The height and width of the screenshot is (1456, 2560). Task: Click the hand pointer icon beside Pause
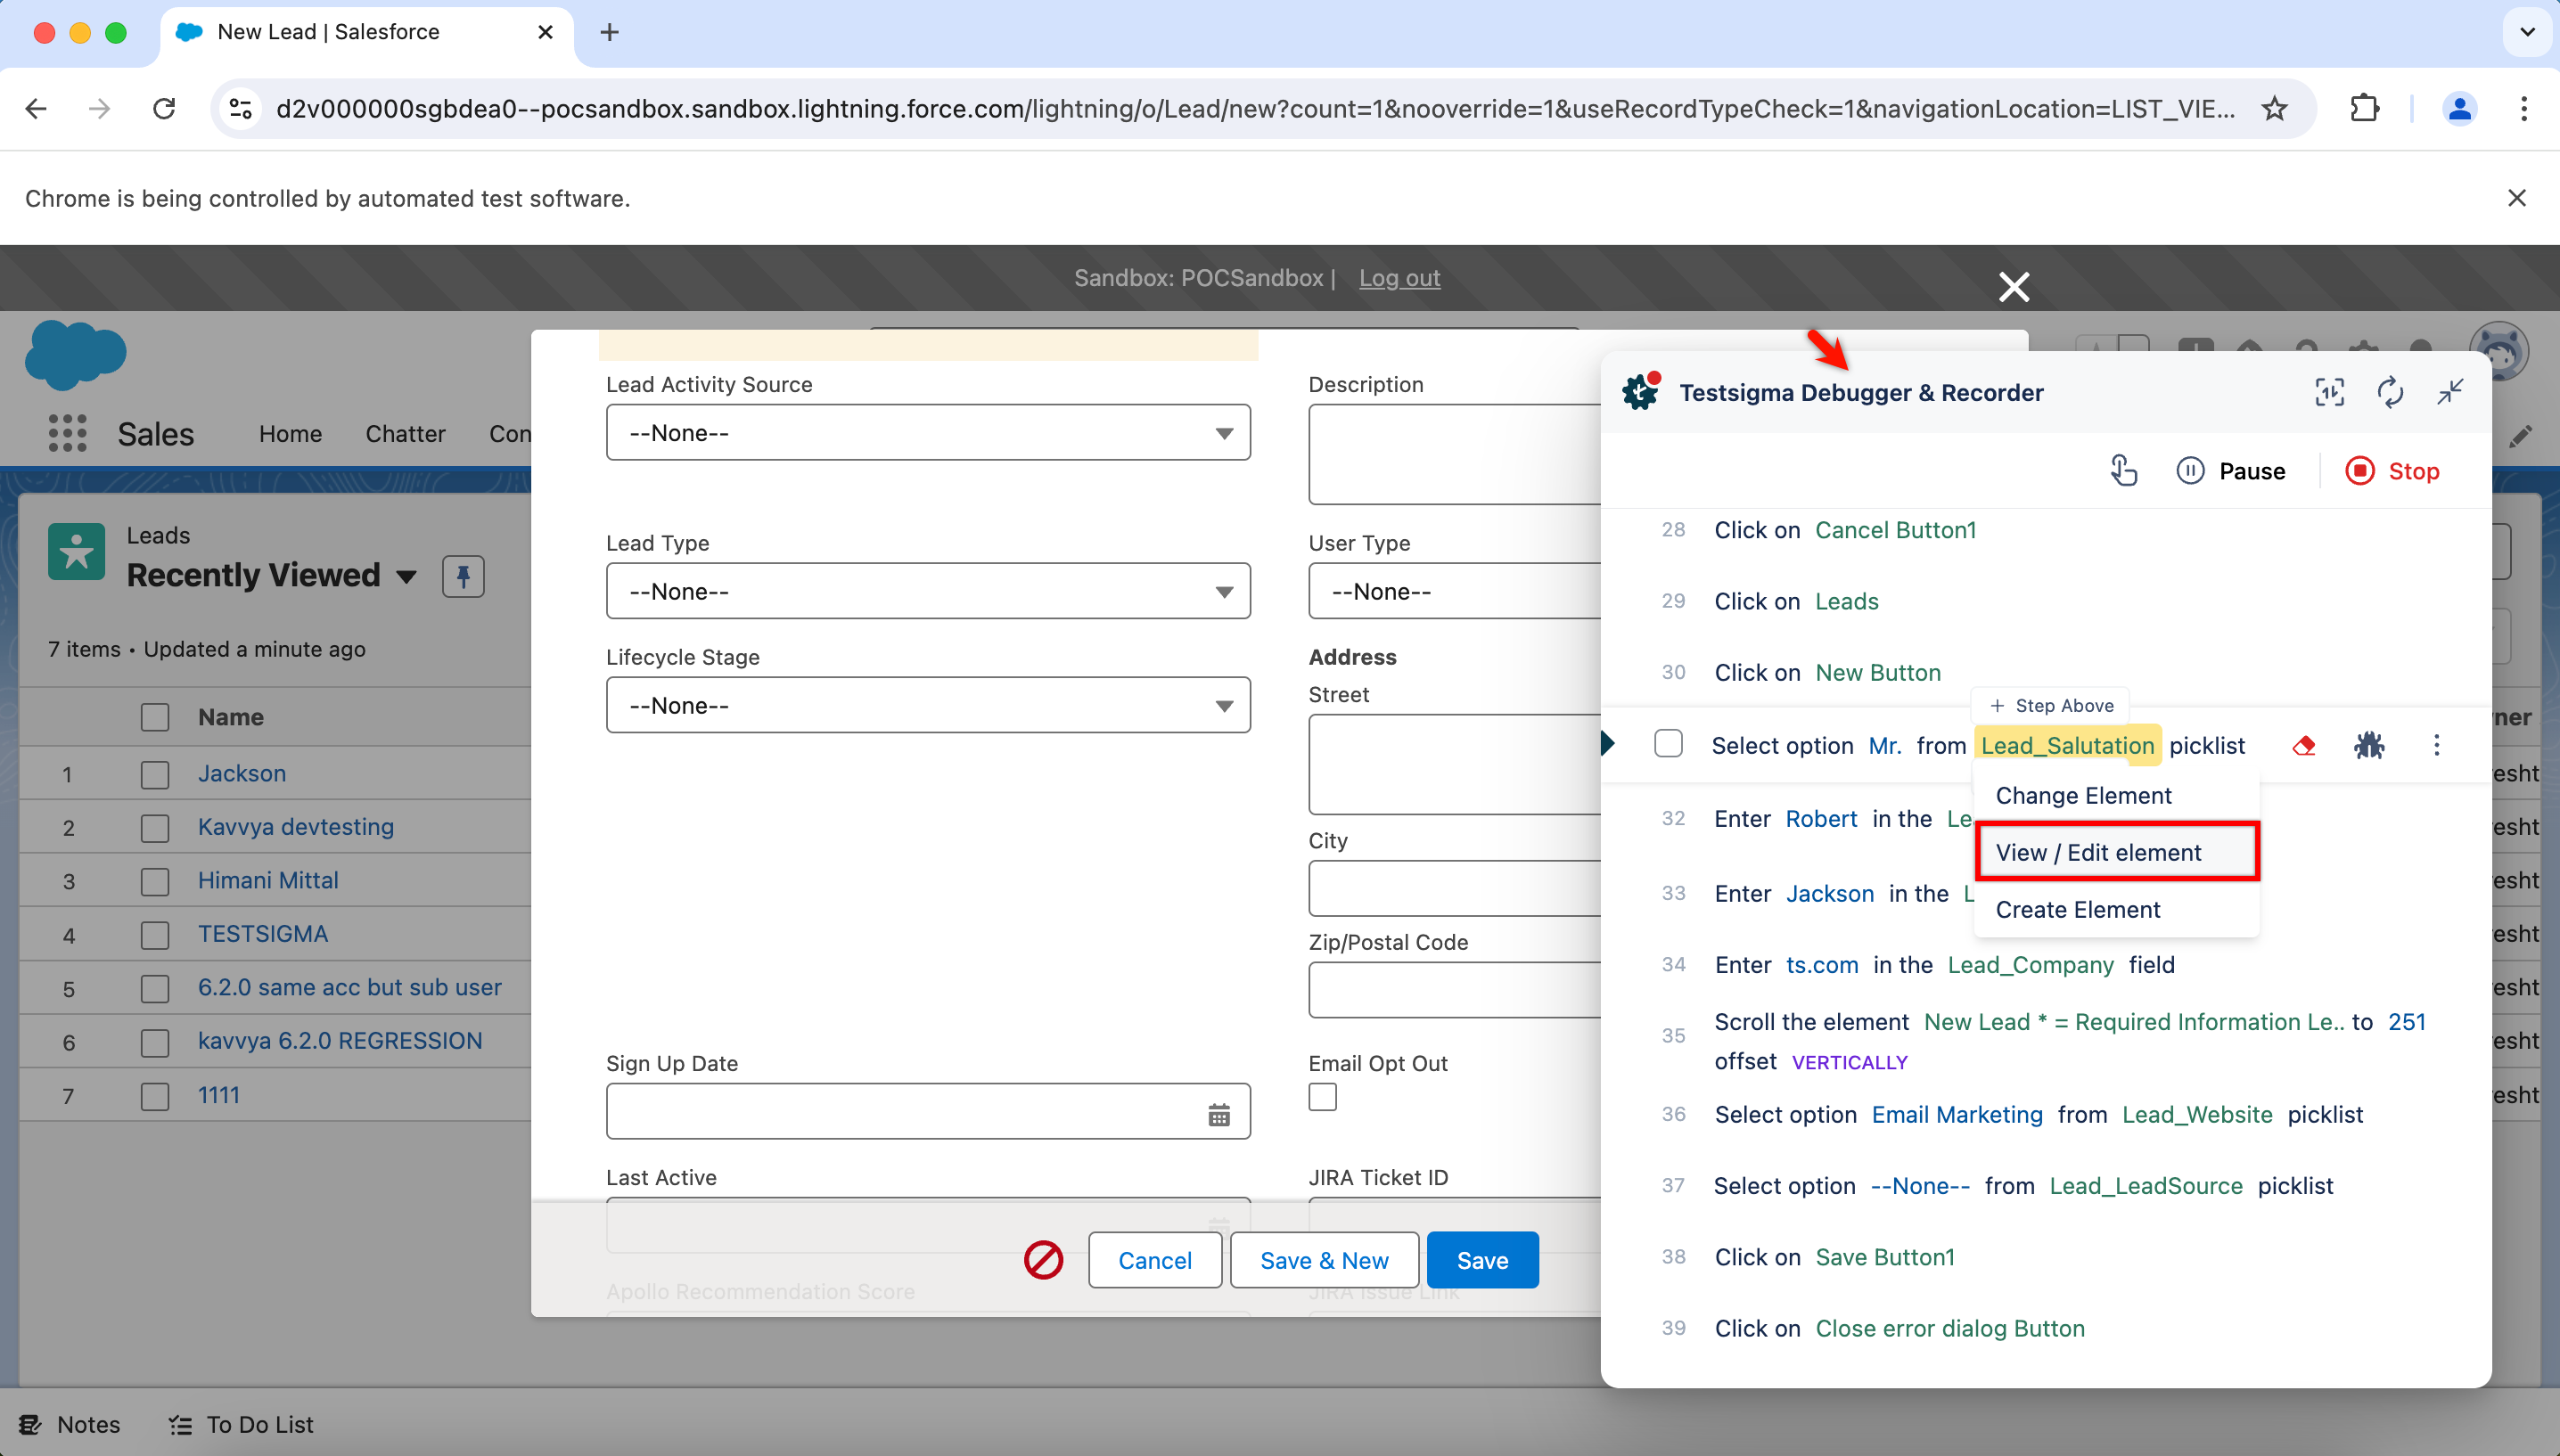coord(2123,470)
